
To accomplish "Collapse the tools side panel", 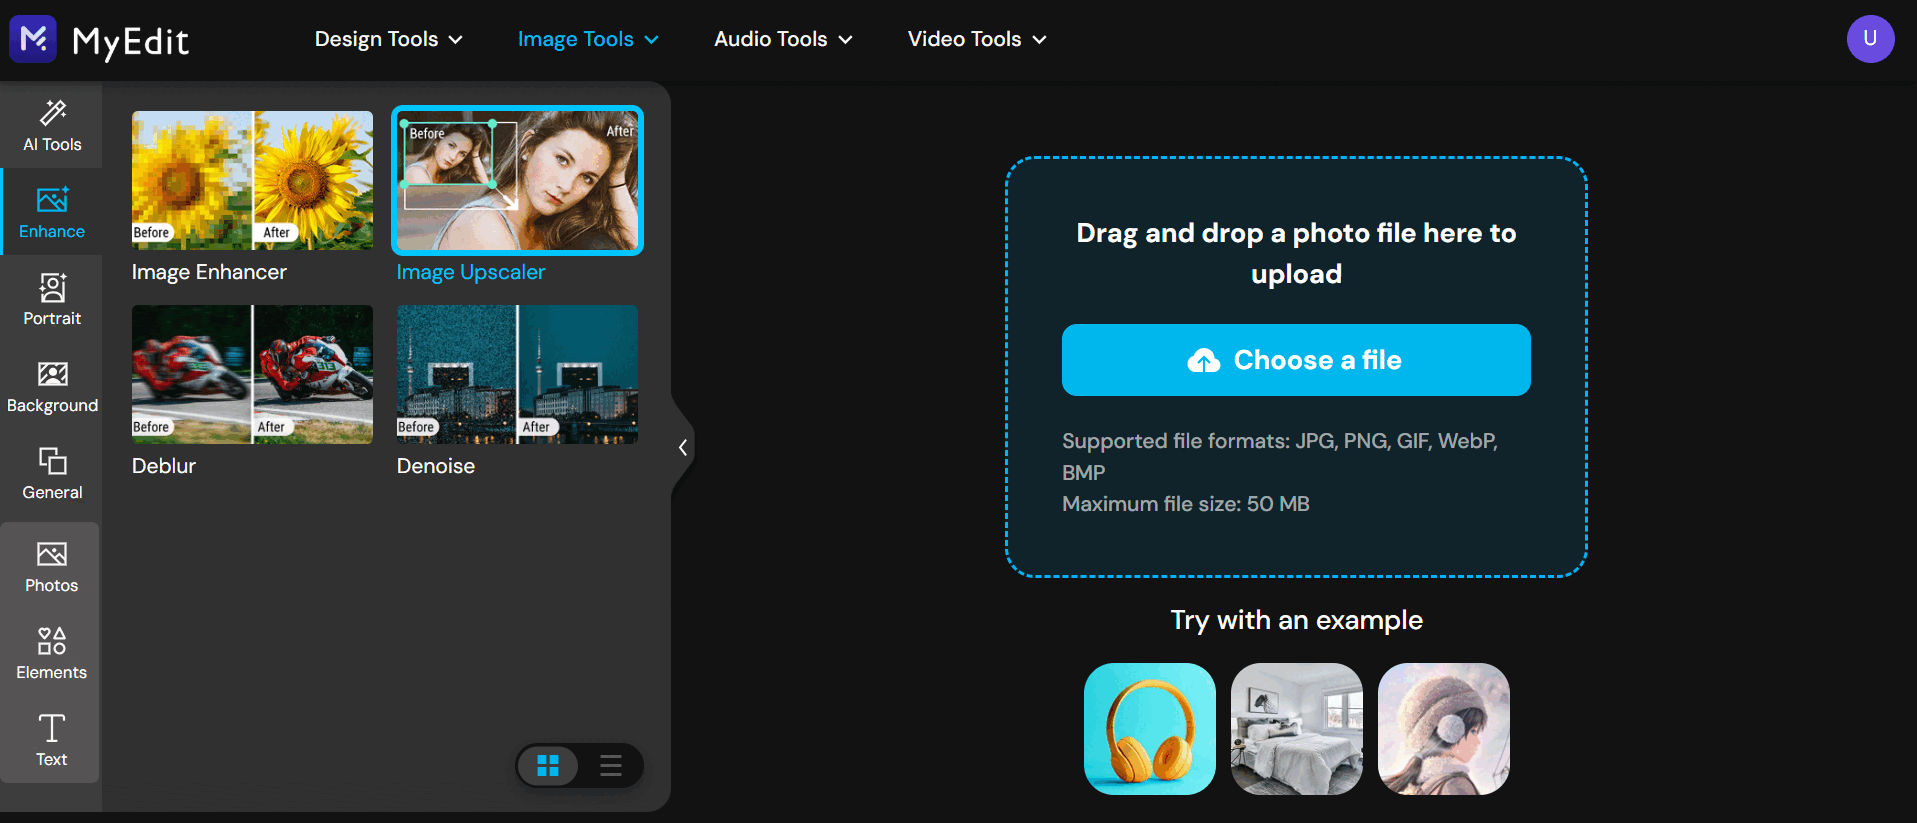I will pyautogui.click(x=683, y=447).
